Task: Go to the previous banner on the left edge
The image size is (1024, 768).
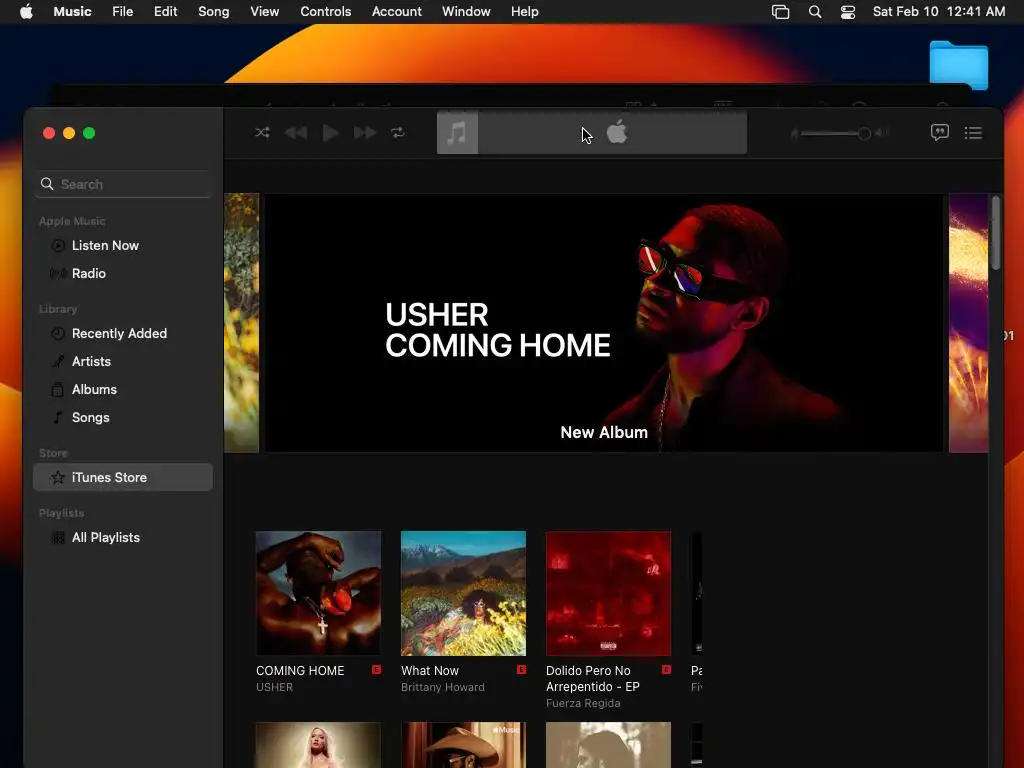Action: click(242, 323)
